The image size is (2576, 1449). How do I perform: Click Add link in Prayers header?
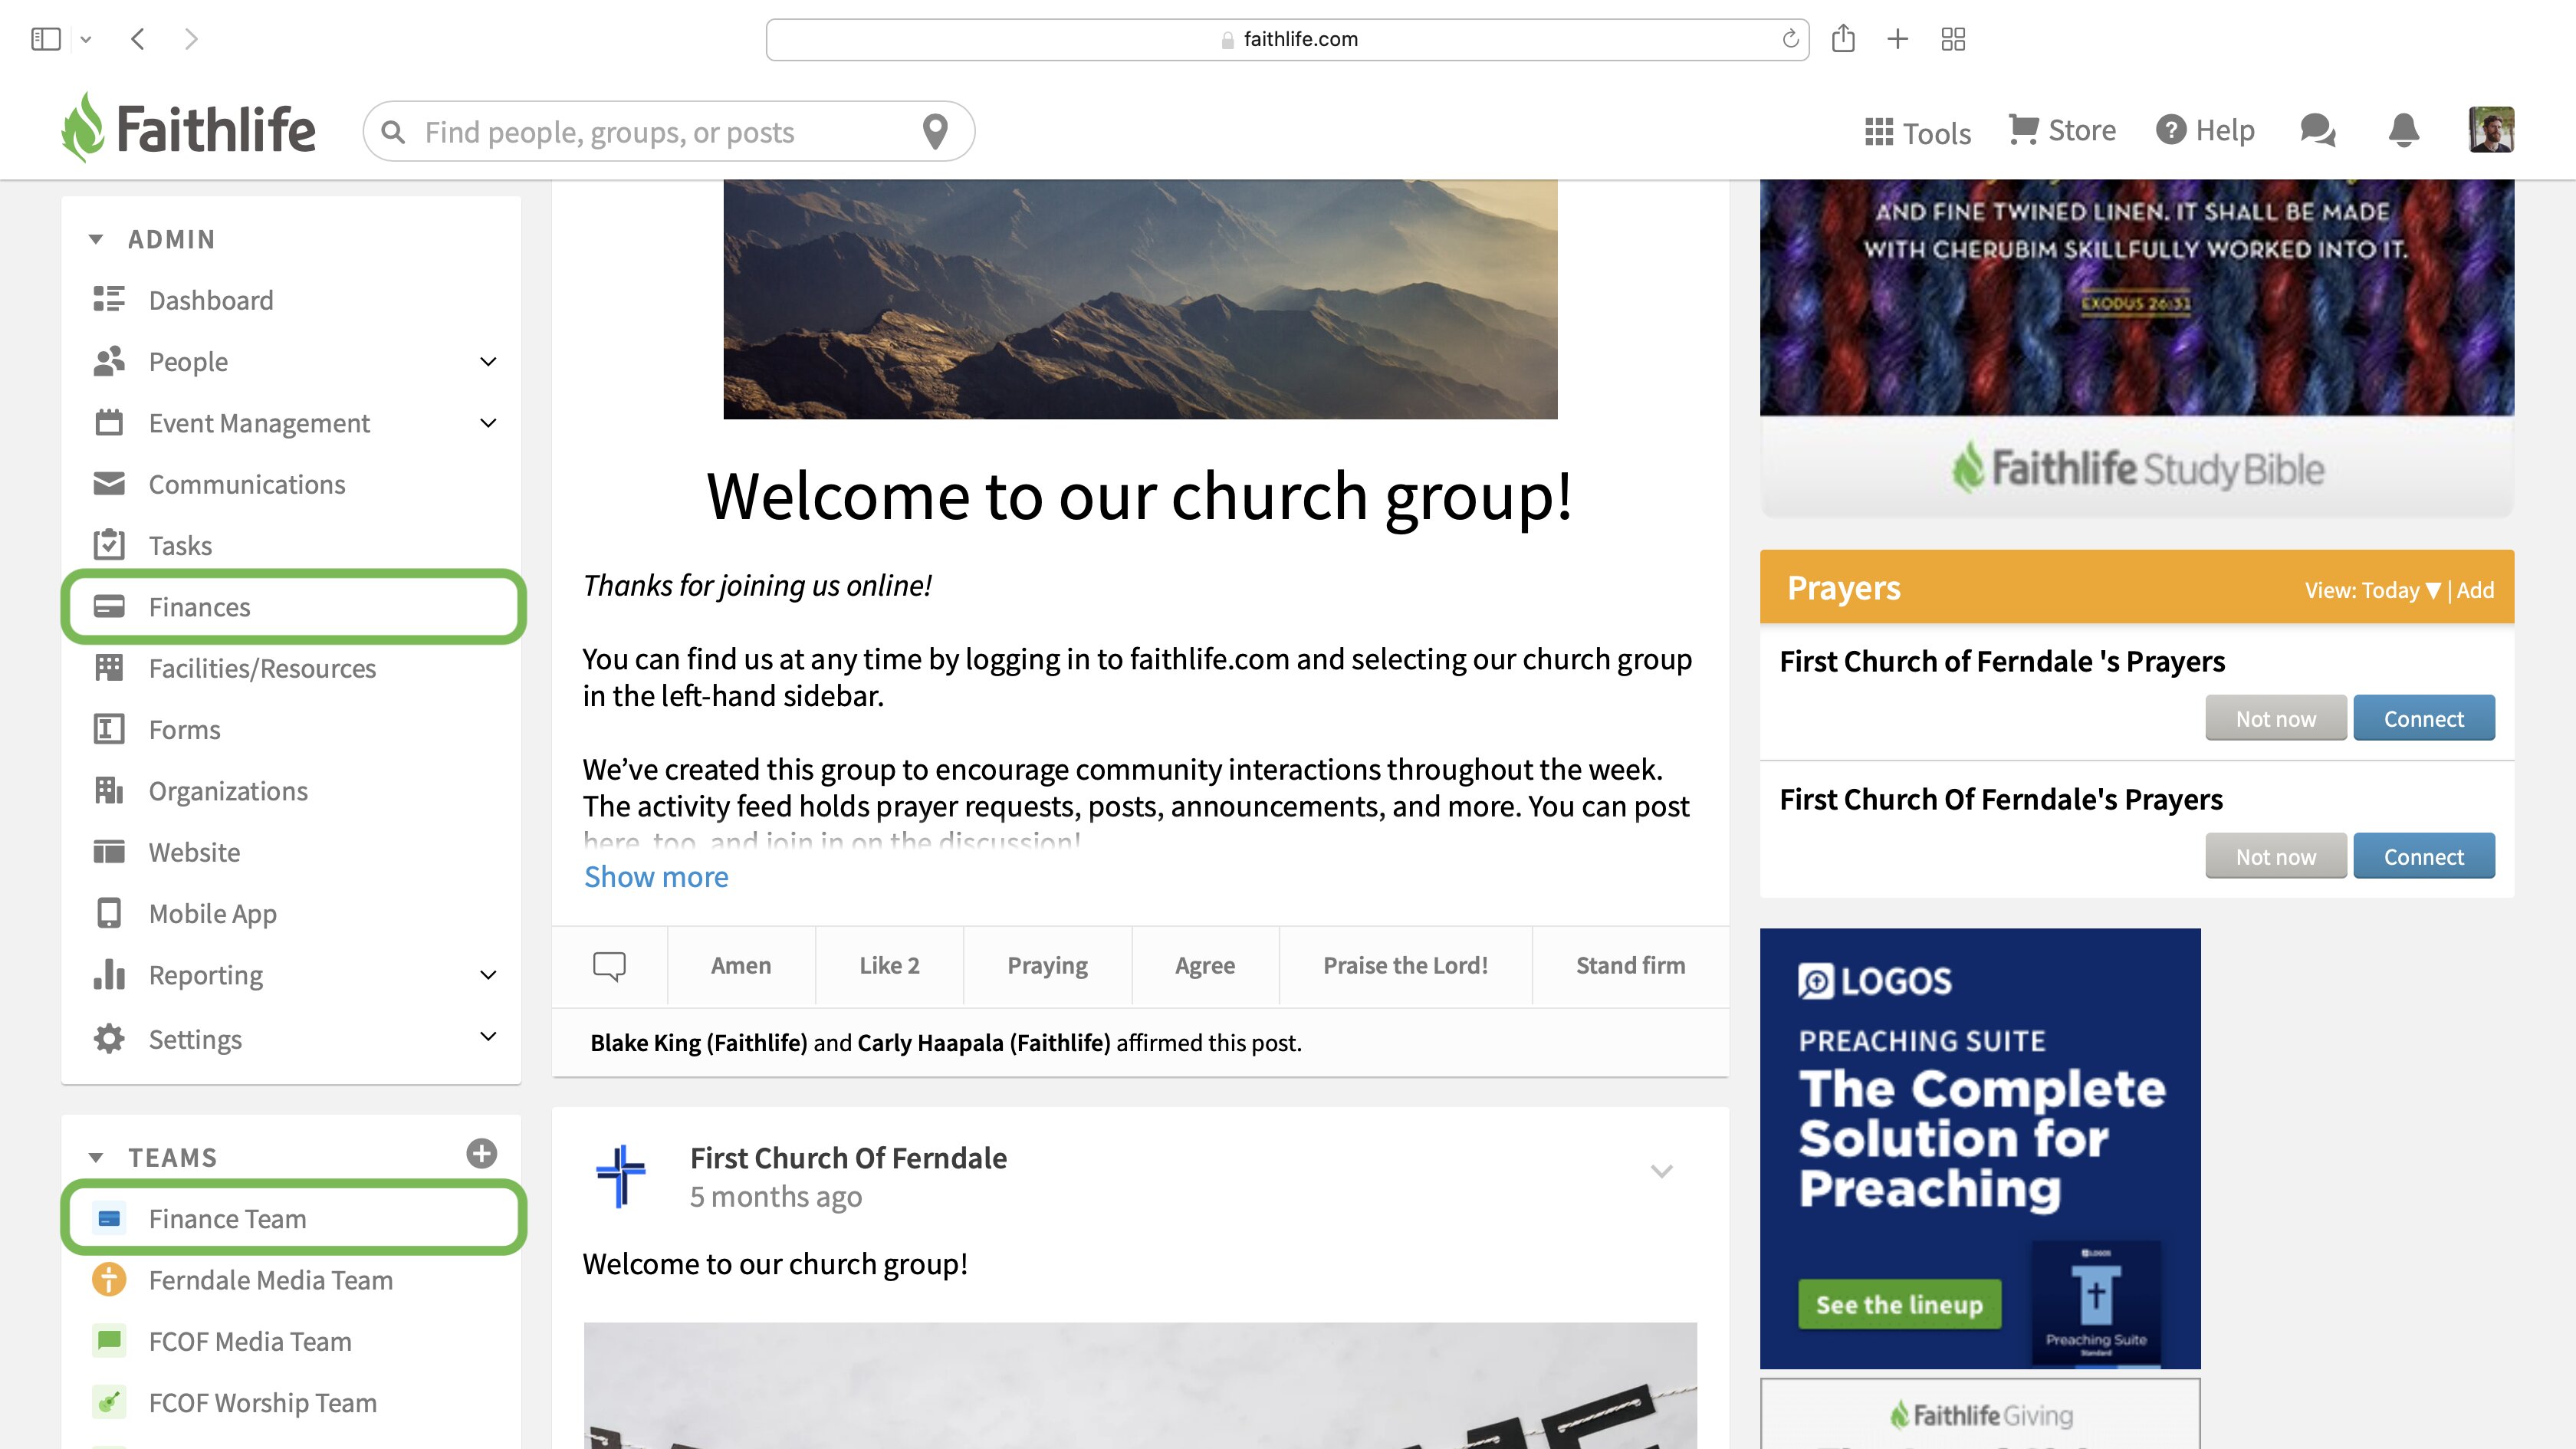[2475, 590]
